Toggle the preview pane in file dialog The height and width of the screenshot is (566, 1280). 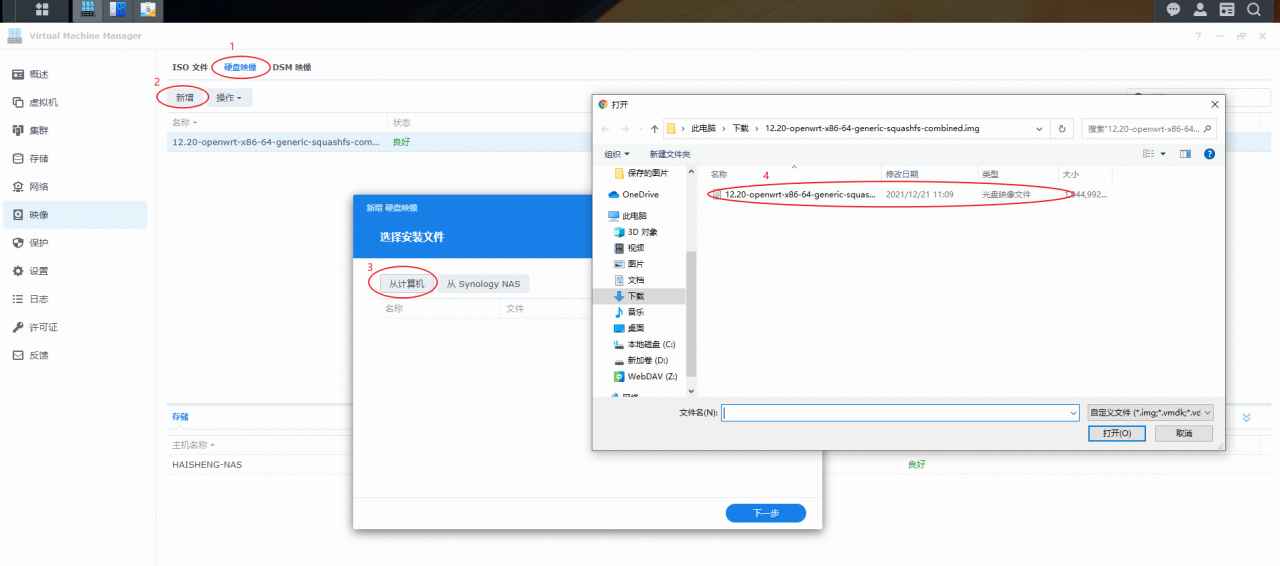pos(1186,154)
